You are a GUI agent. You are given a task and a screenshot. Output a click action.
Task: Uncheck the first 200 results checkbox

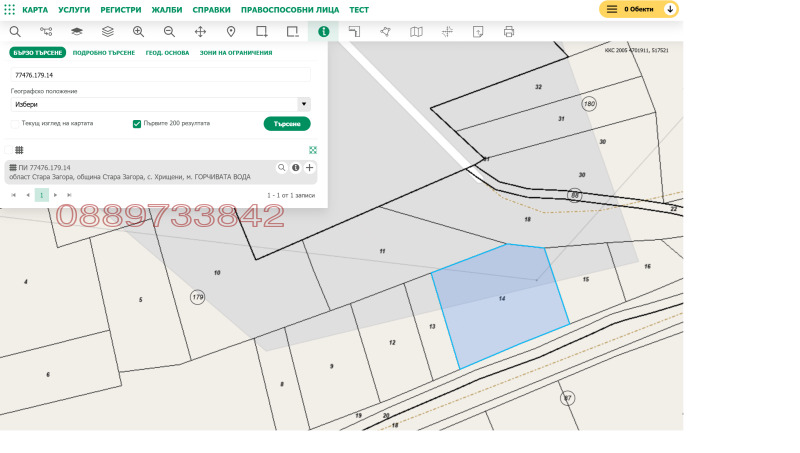[x=137, y=124]
